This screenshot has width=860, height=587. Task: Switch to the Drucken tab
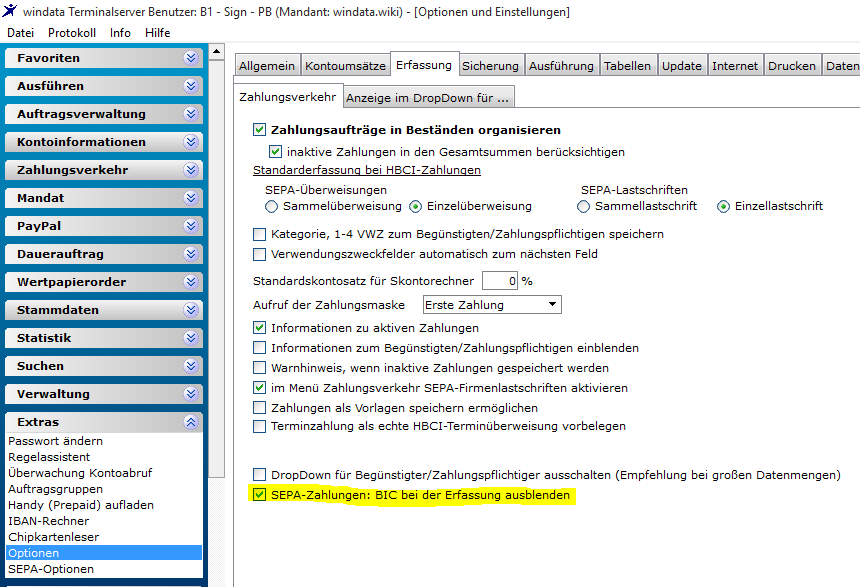[792, 66]
